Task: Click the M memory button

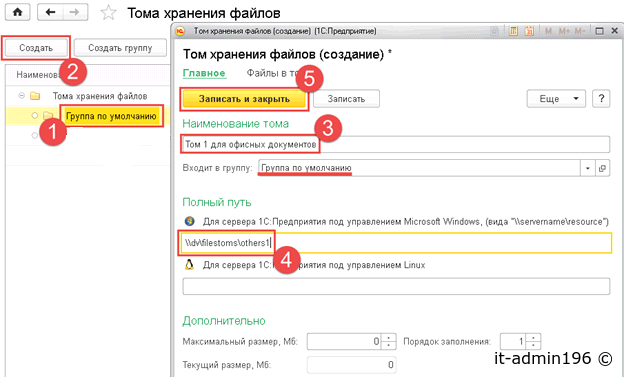Action: coord(548,31)
